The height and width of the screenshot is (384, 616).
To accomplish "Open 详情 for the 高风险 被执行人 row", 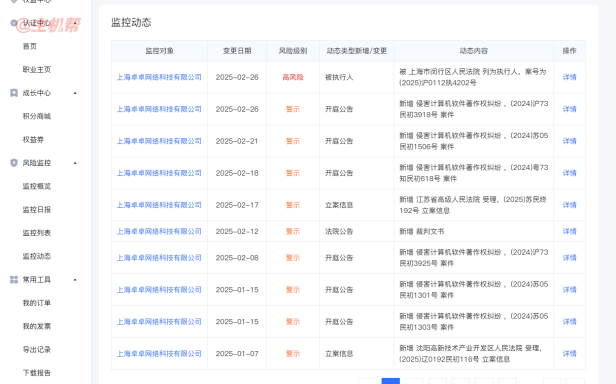I will click(569, 77).
